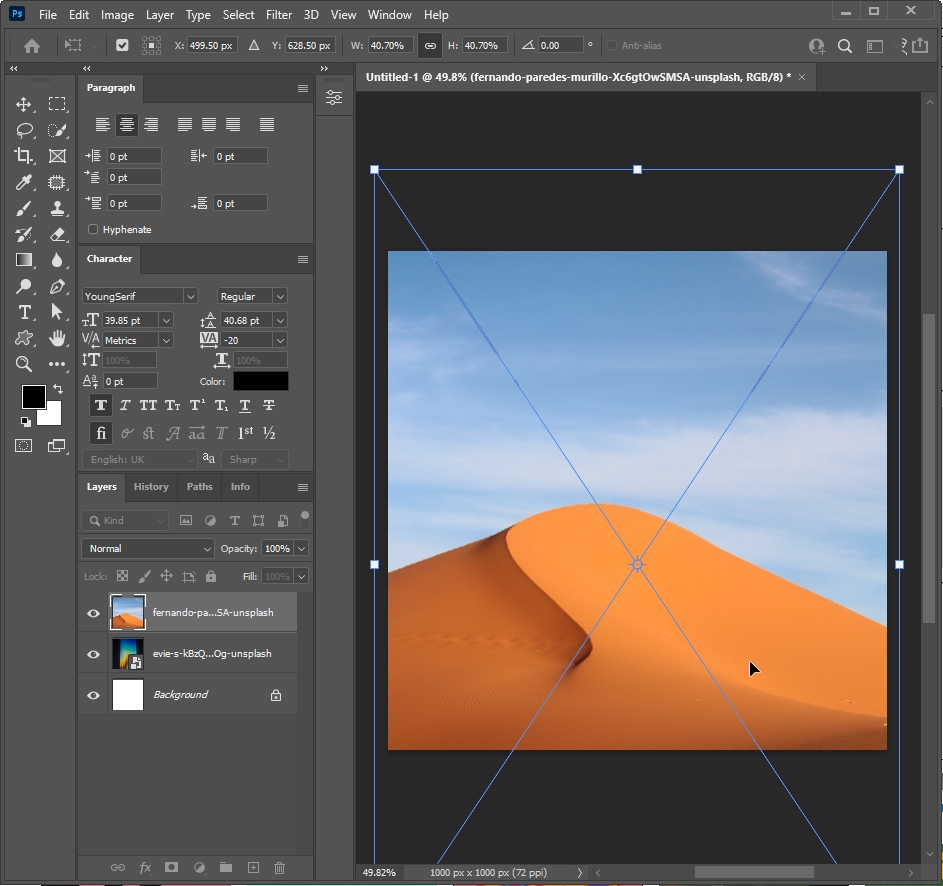This screenshot has height=886, width=943.
Task: Select the Path Selection arrow tool
Action: click(x=57, y=312)
